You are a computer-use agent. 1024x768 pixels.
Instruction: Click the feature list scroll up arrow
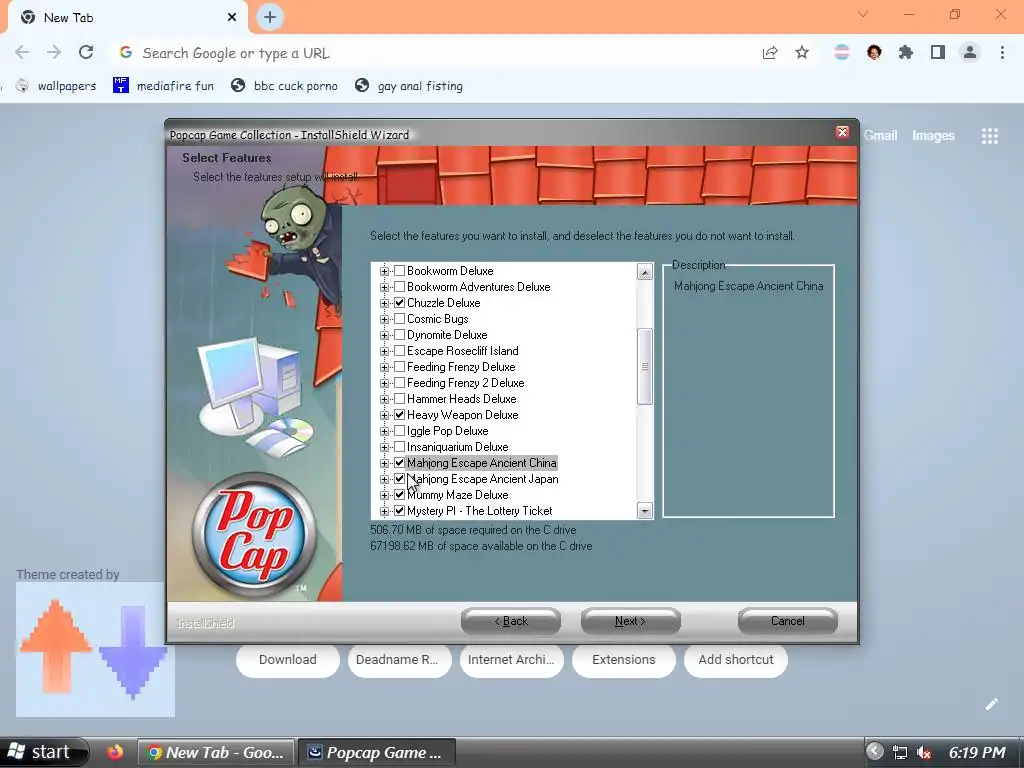click(645, 272)
